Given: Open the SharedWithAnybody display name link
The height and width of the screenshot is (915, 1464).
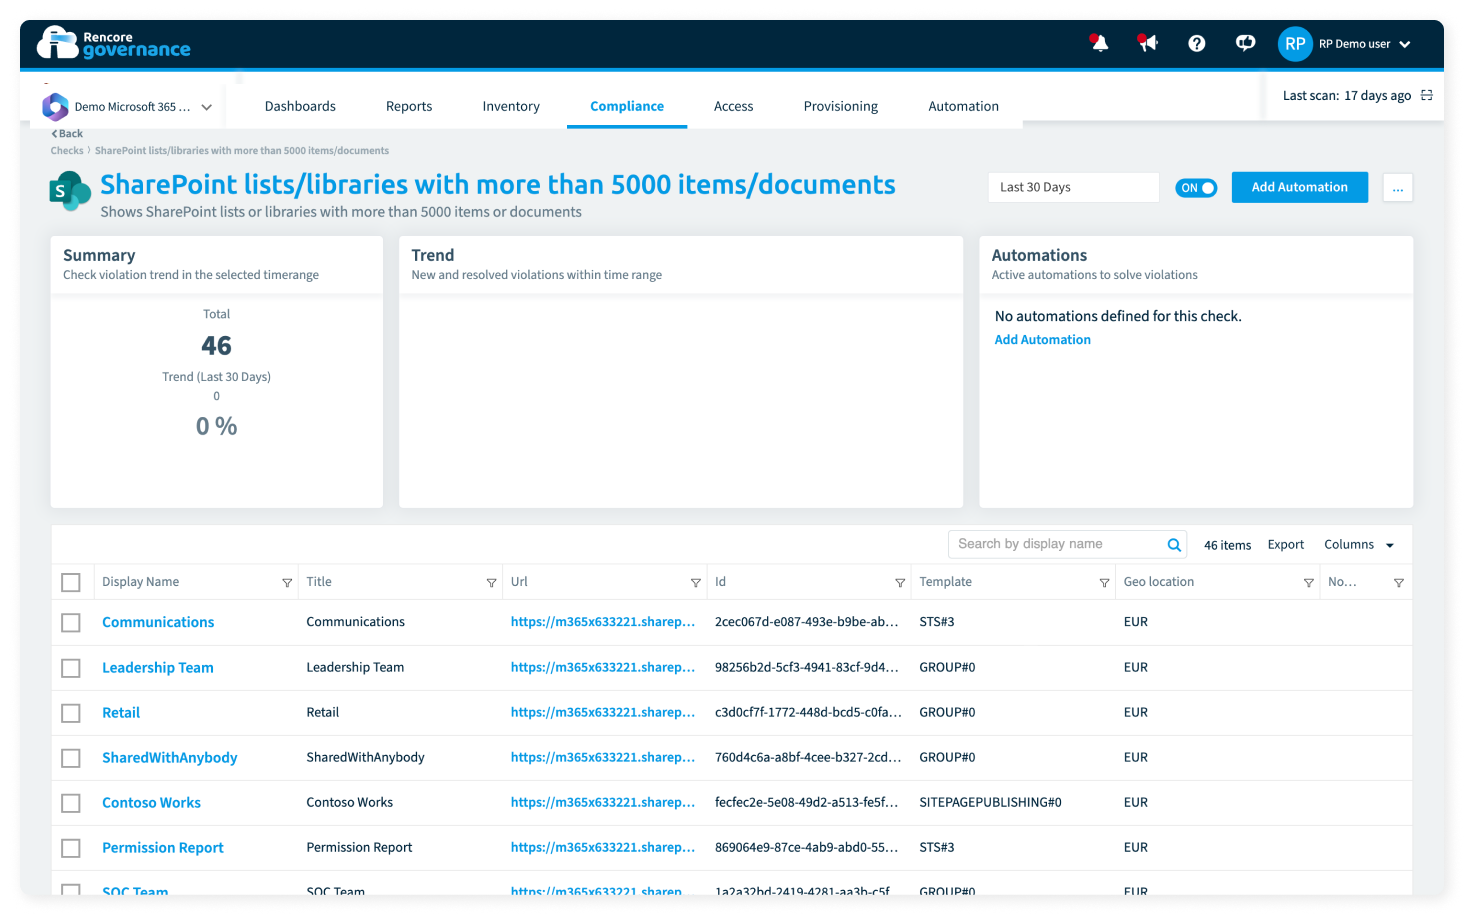Looking at the screenshot, I should 170,757.
